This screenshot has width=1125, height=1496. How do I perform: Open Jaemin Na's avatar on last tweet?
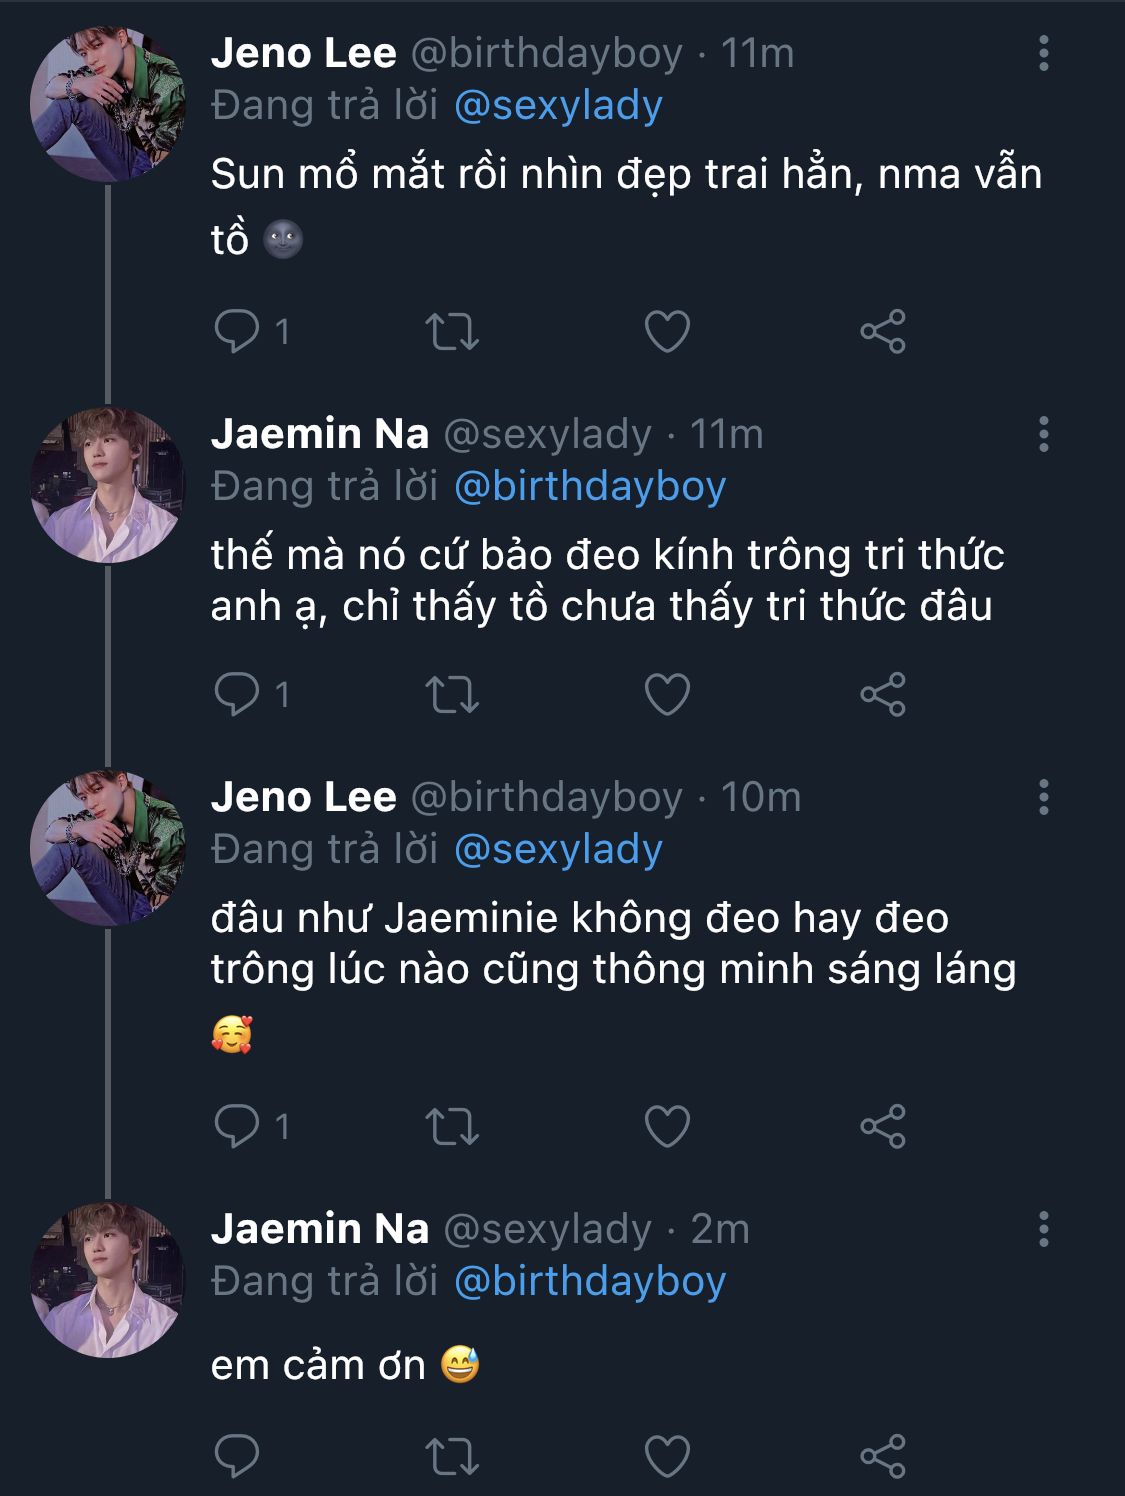pos(107,1280)
